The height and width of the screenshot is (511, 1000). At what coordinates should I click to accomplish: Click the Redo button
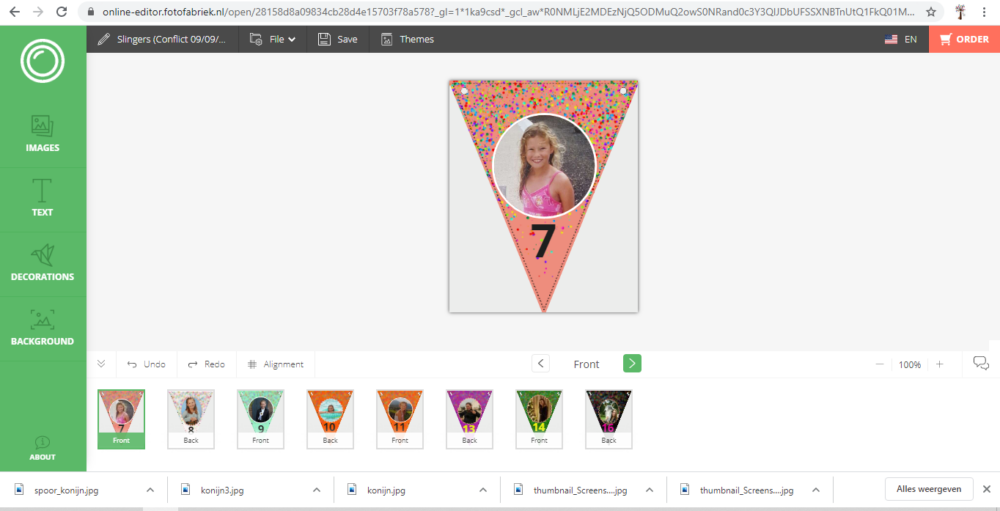[x=206, y=364]
